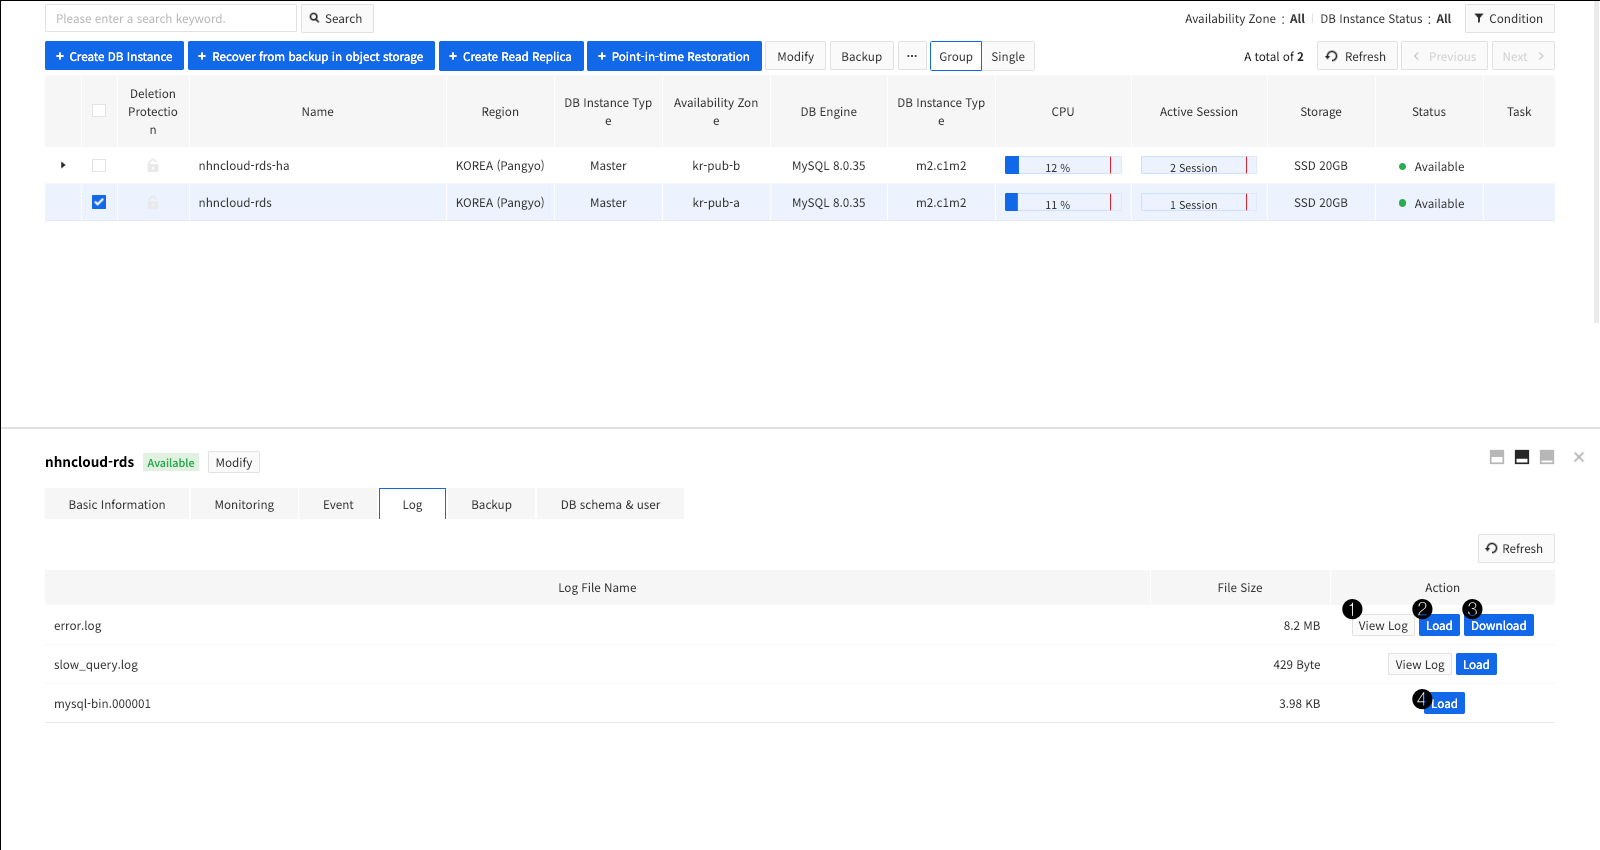Switch to the Event tab
This screenshot has height=850, width=1600.
click(338, 504)
